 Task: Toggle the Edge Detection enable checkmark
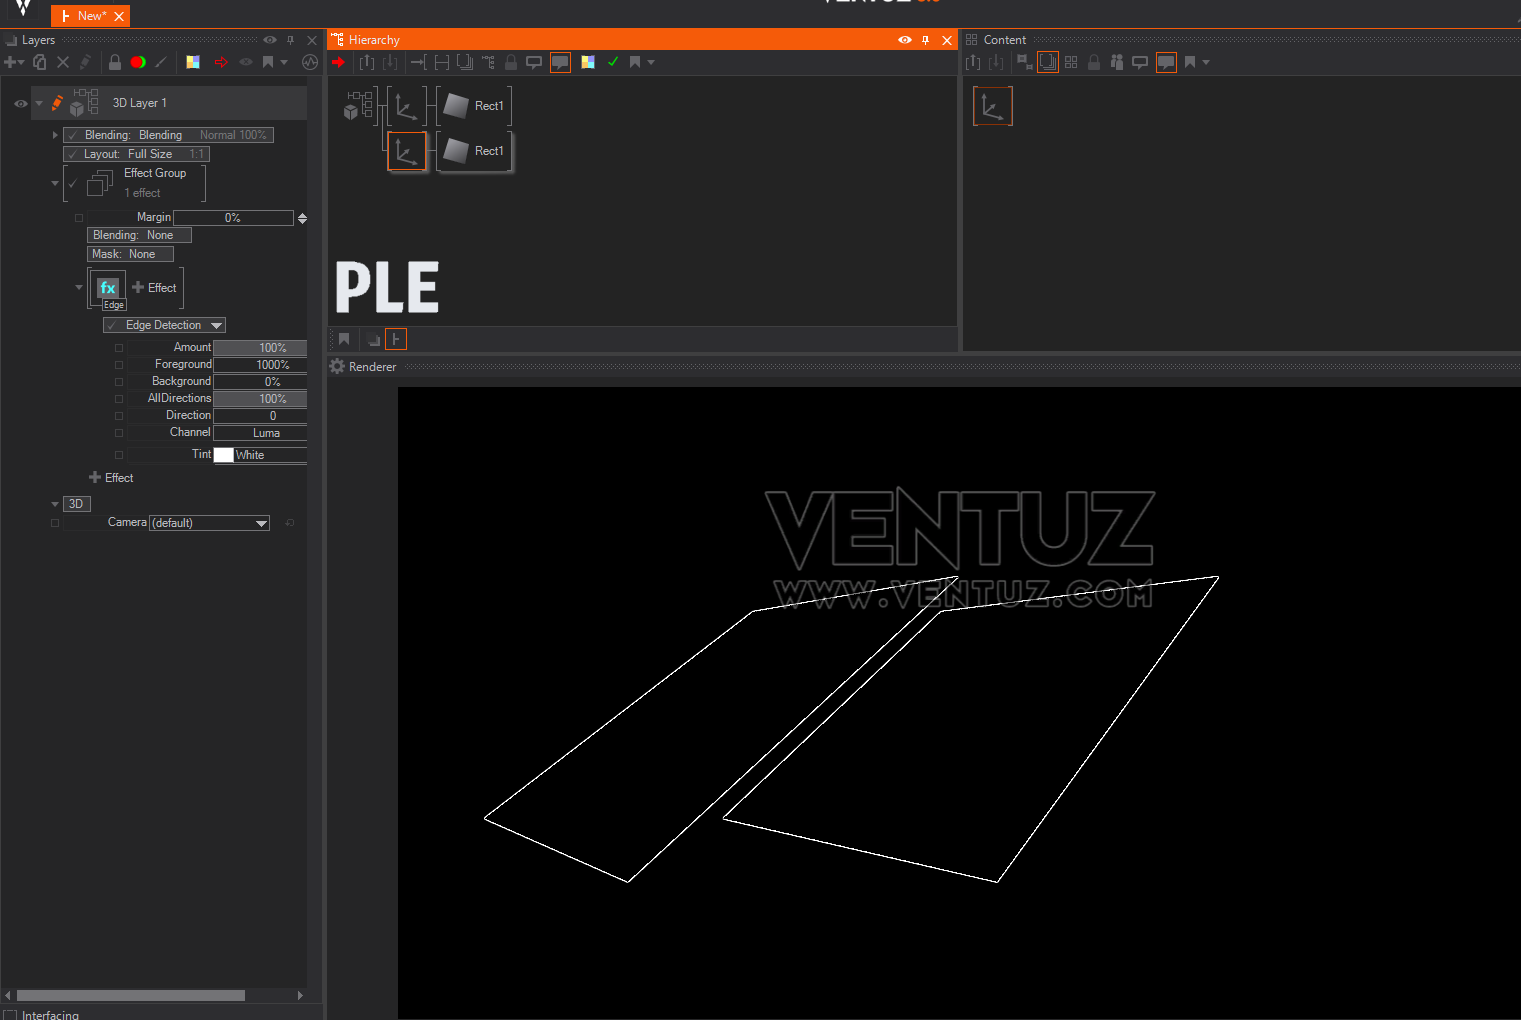point(113,326)
